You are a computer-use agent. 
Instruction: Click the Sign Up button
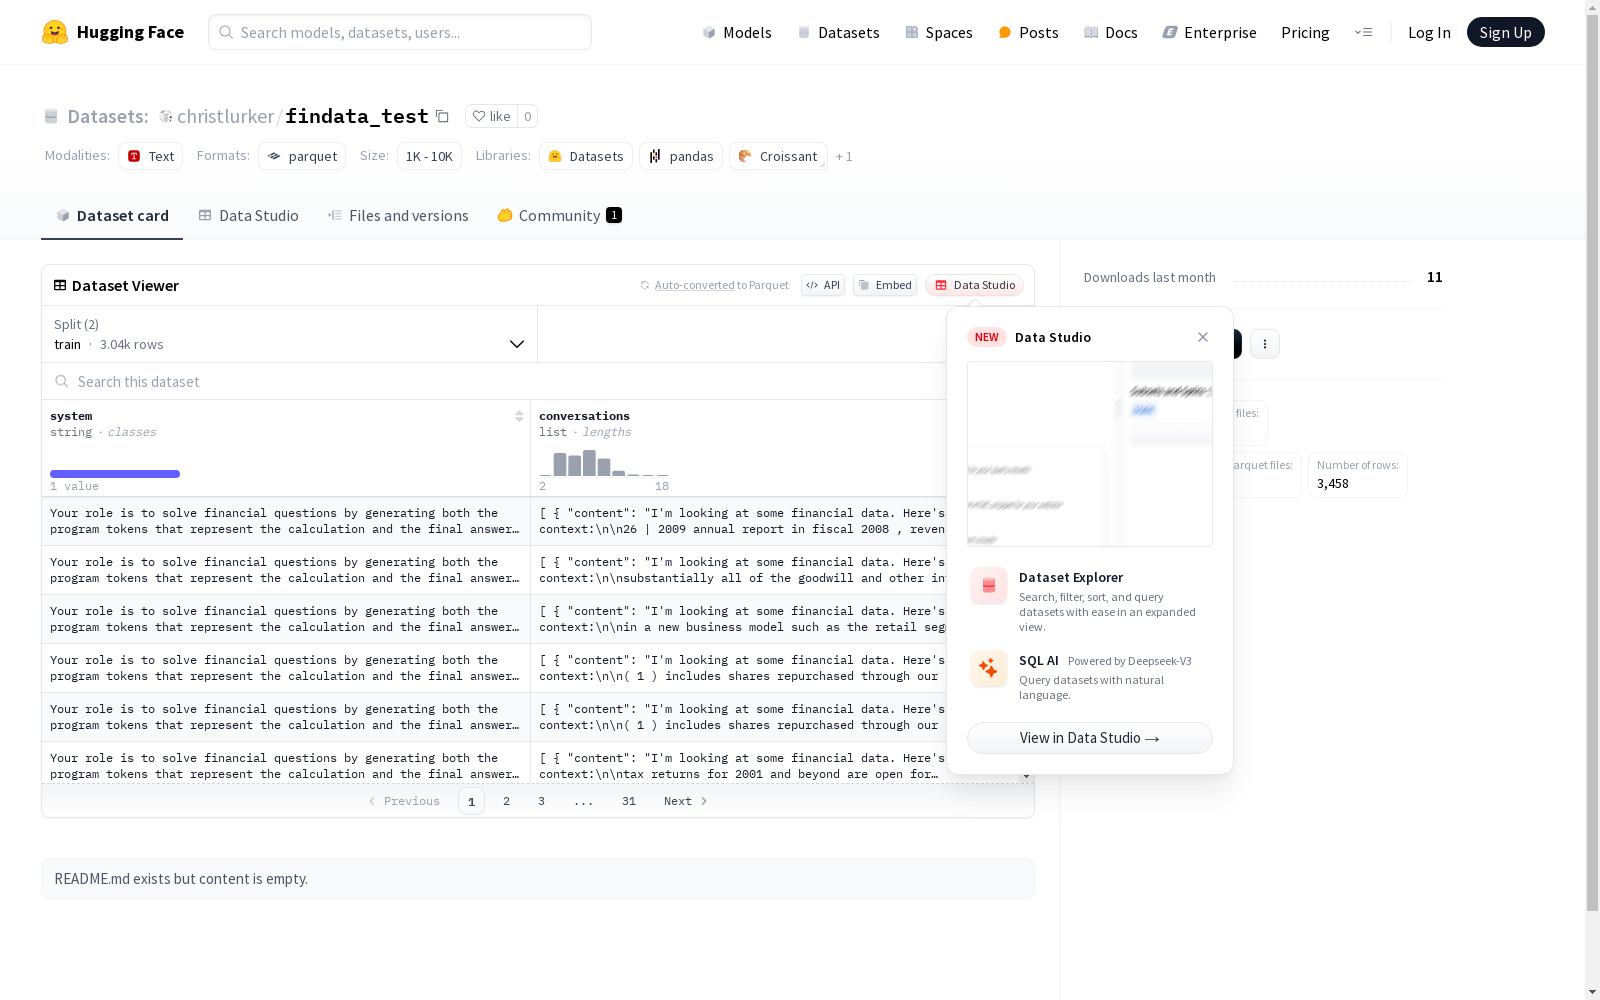click(1505, 32)
